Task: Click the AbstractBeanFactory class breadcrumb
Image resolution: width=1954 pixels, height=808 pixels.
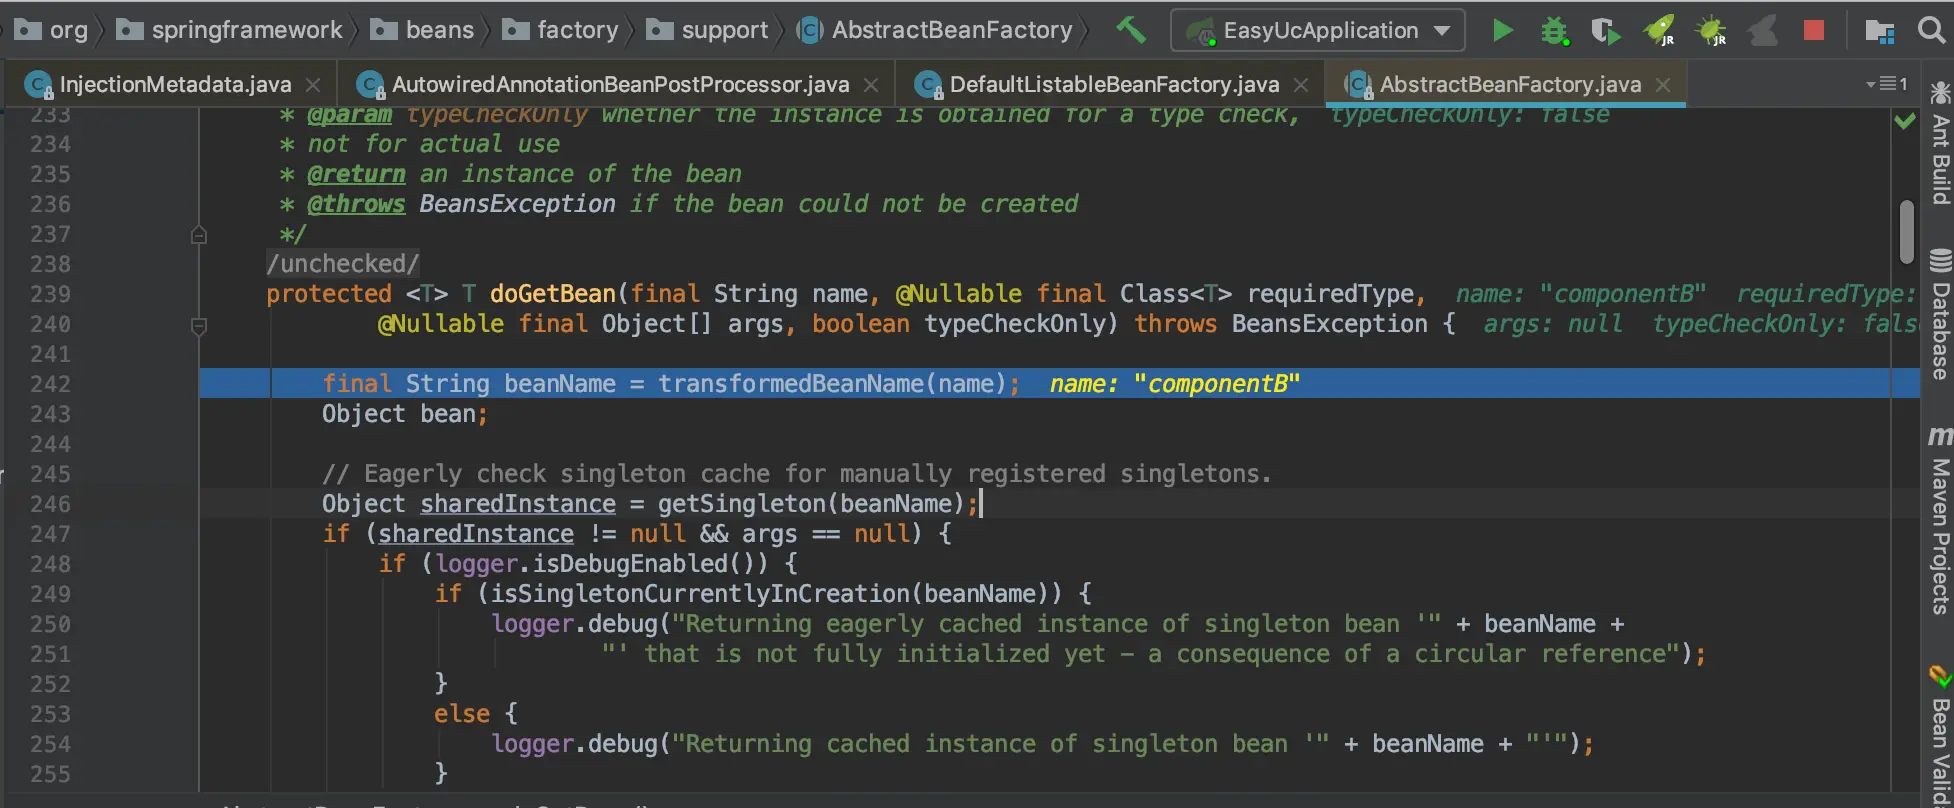Action: coord(935,30)
